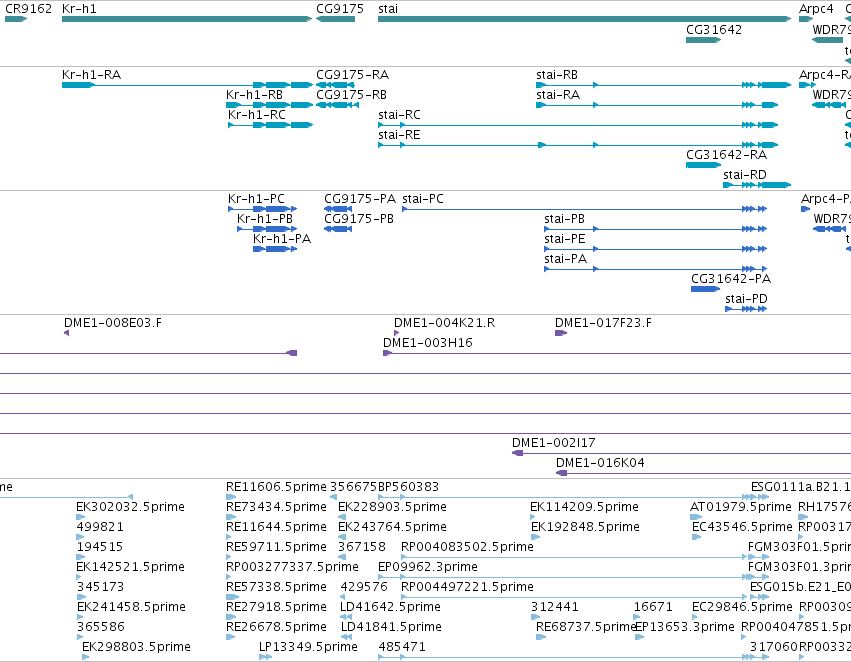Click the stai gene label
Screen dimensions: 851x662
point(388,9)
